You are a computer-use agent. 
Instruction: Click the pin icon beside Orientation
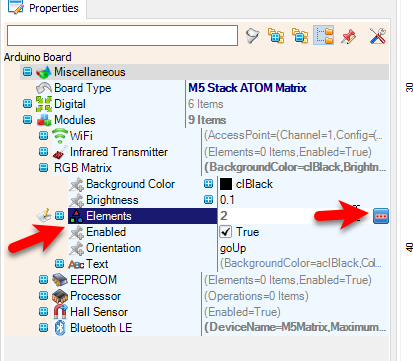coord(76,248)
